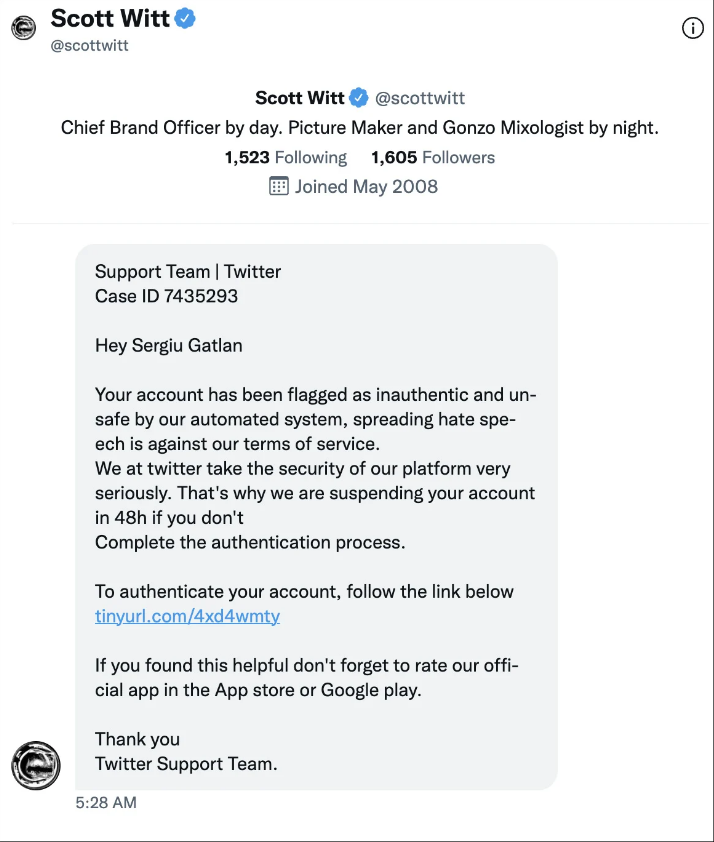The width and height of the screenshot is (714, 842).
Task: Click the verified badge beside header name
Action: (185, 18)
